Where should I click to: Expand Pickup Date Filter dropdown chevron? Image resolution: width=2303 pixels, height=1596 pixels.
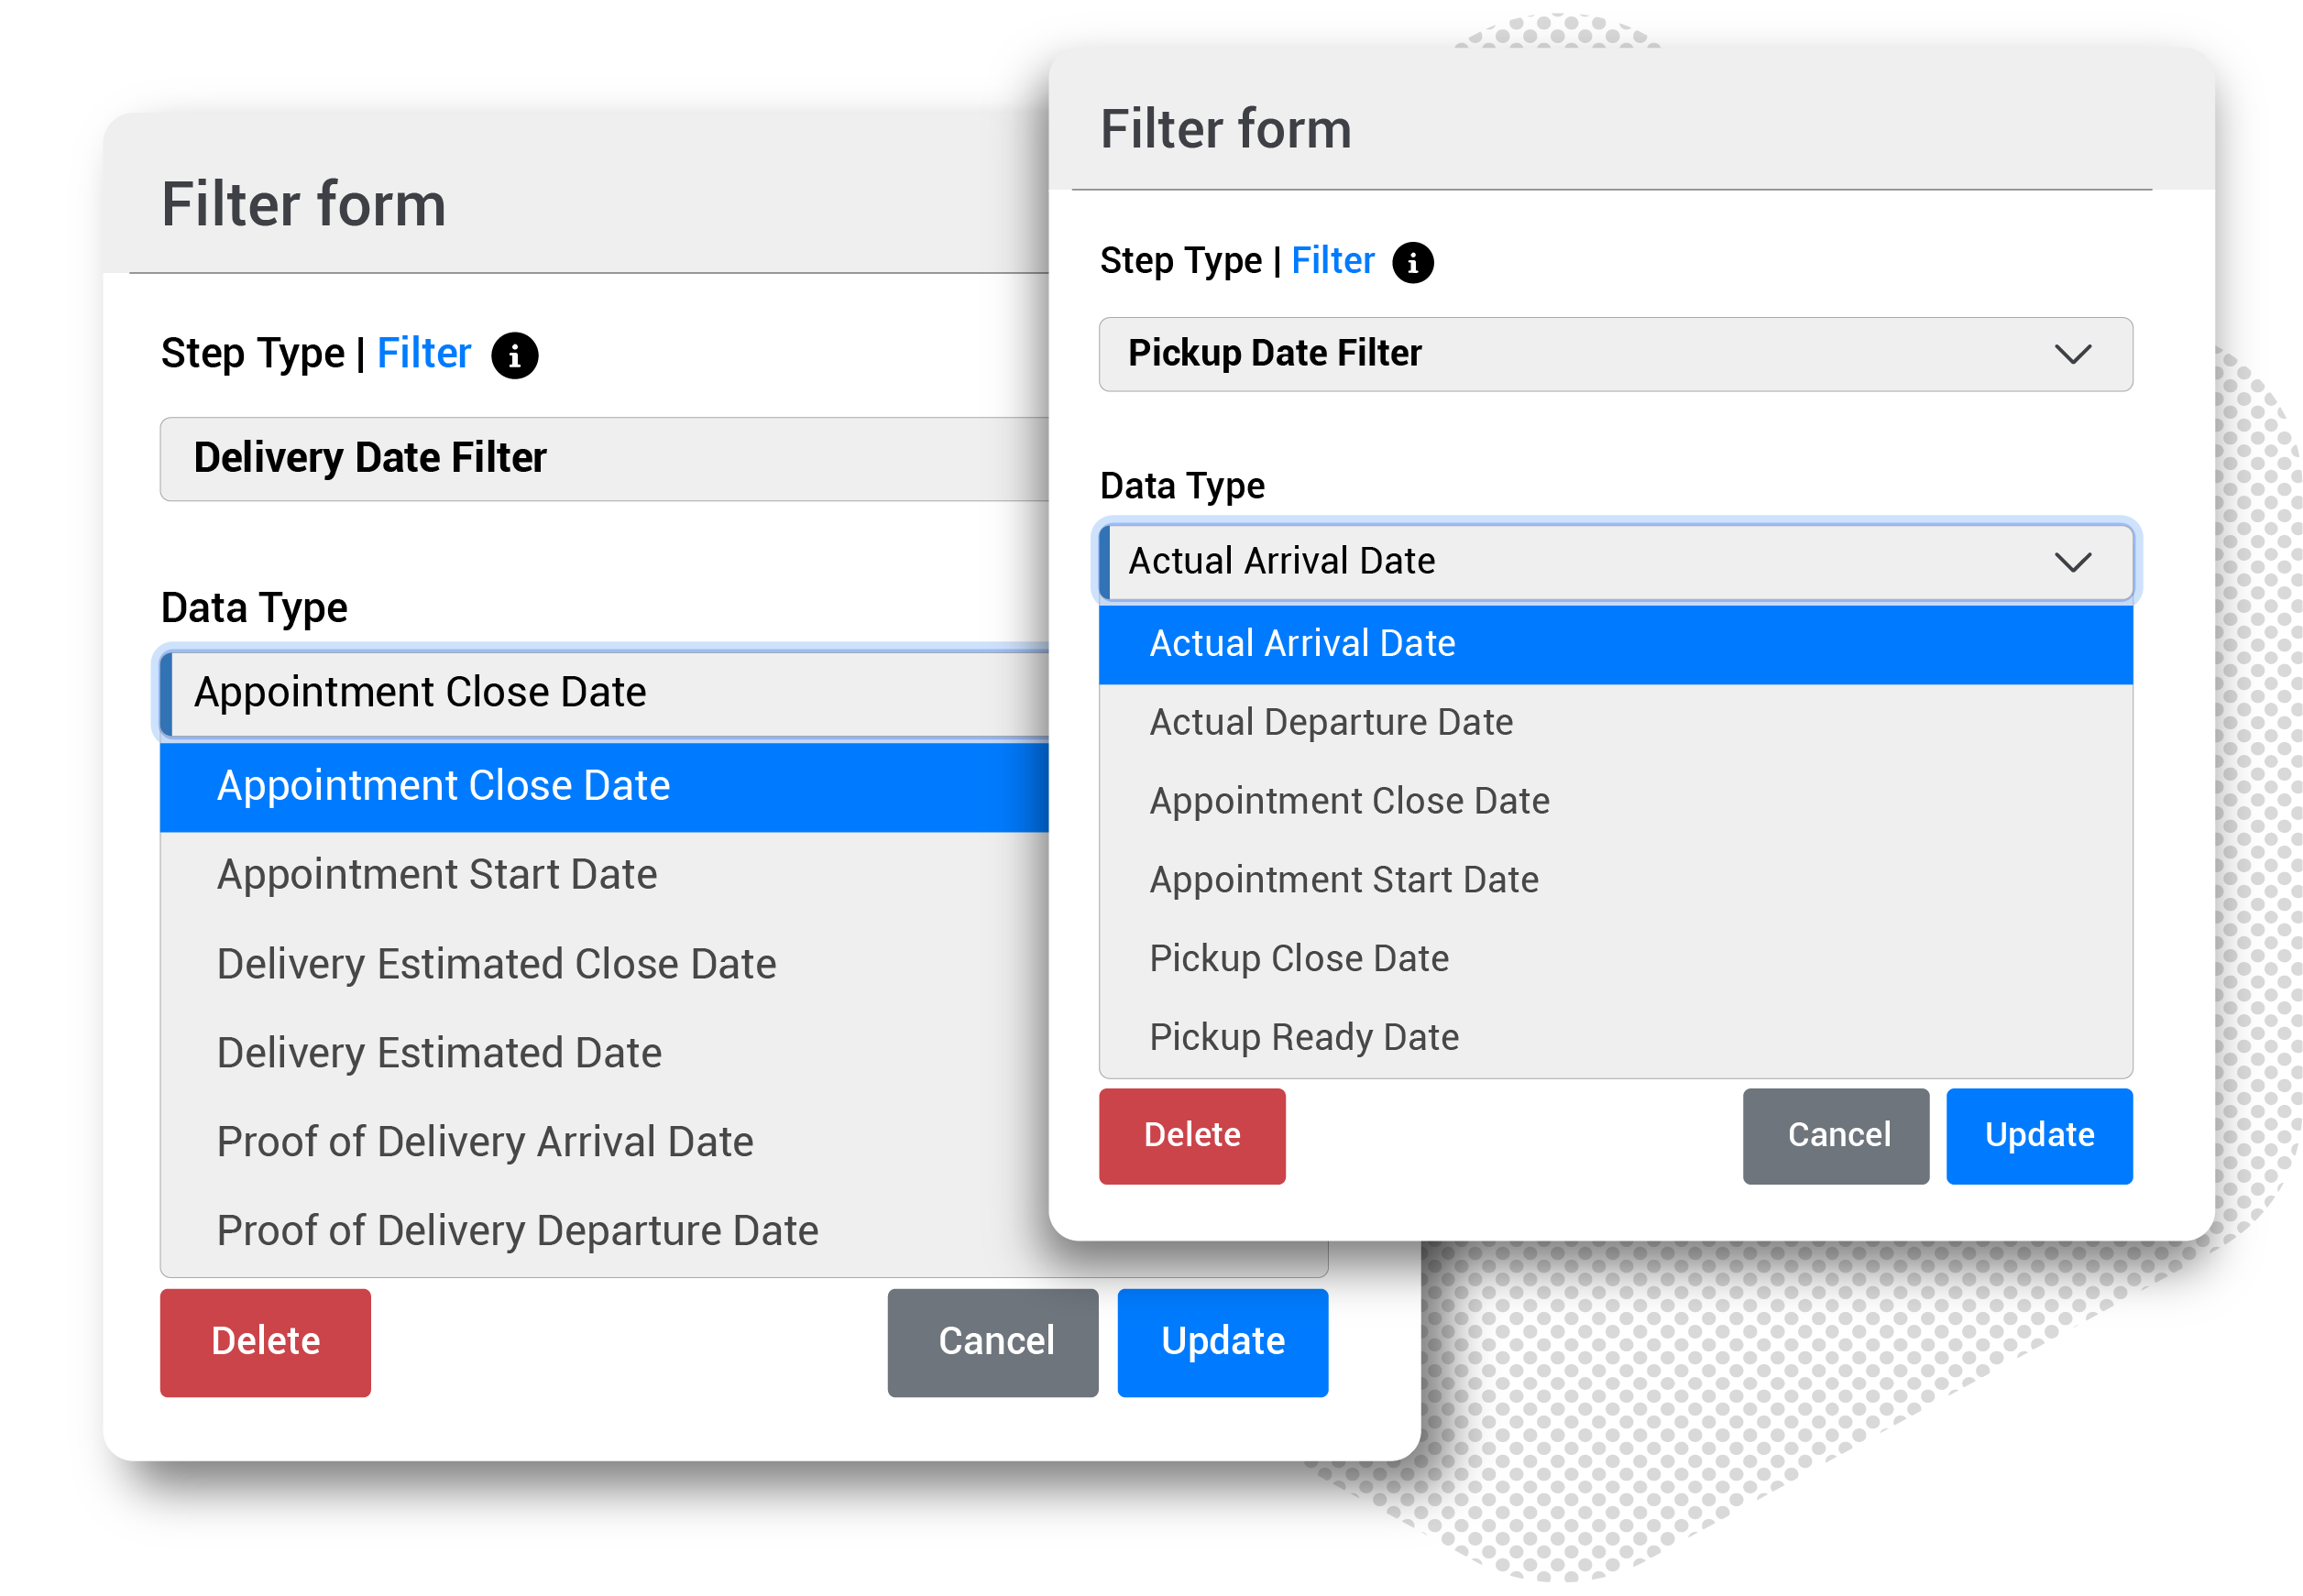pos(2072,354)
